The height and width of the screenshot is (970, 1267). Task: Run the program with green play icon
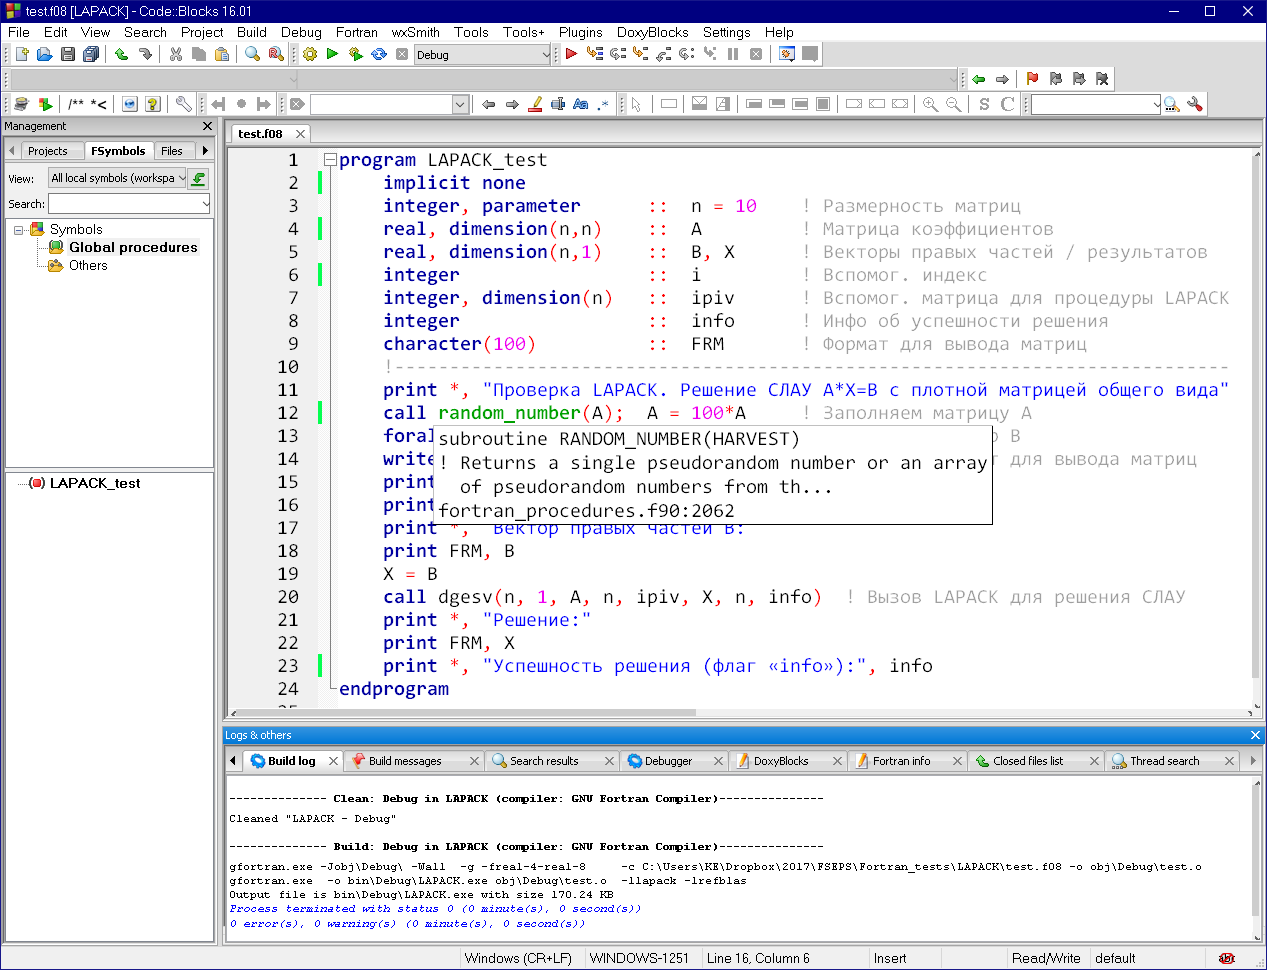[333, 54]
